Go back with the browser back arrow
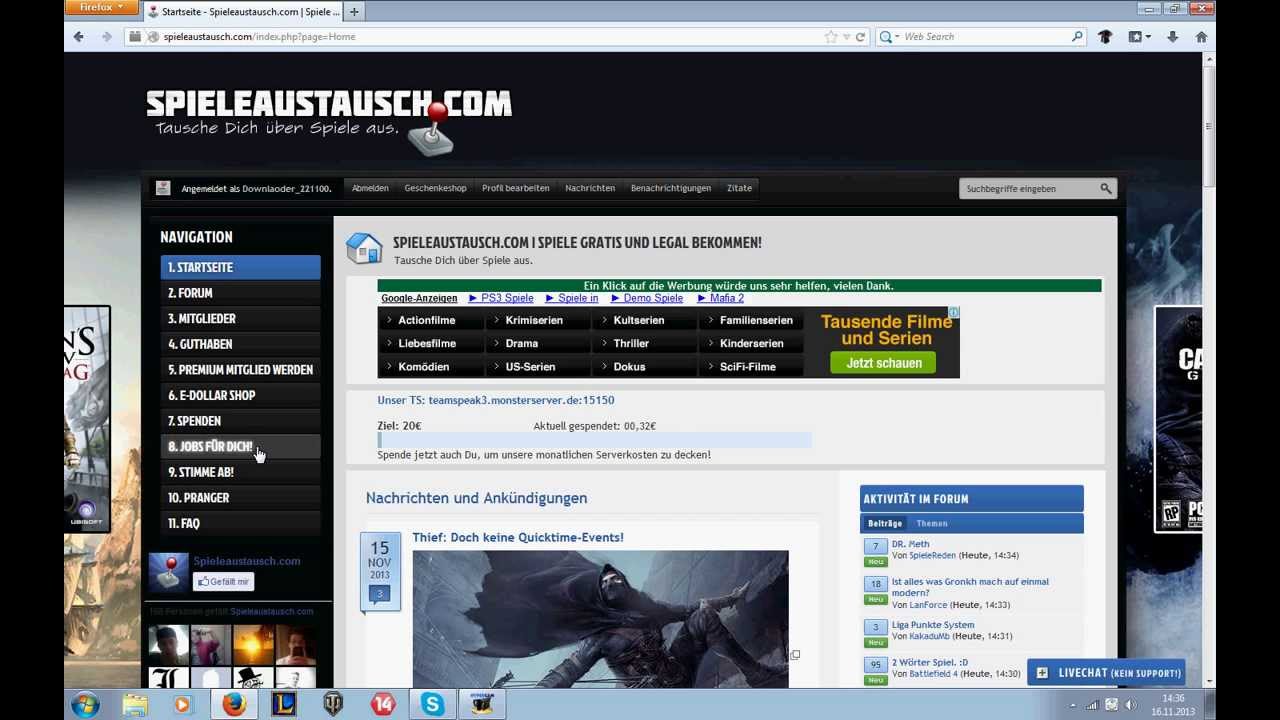Viewport: 1280px width, 720px height. tap(78, 37)
